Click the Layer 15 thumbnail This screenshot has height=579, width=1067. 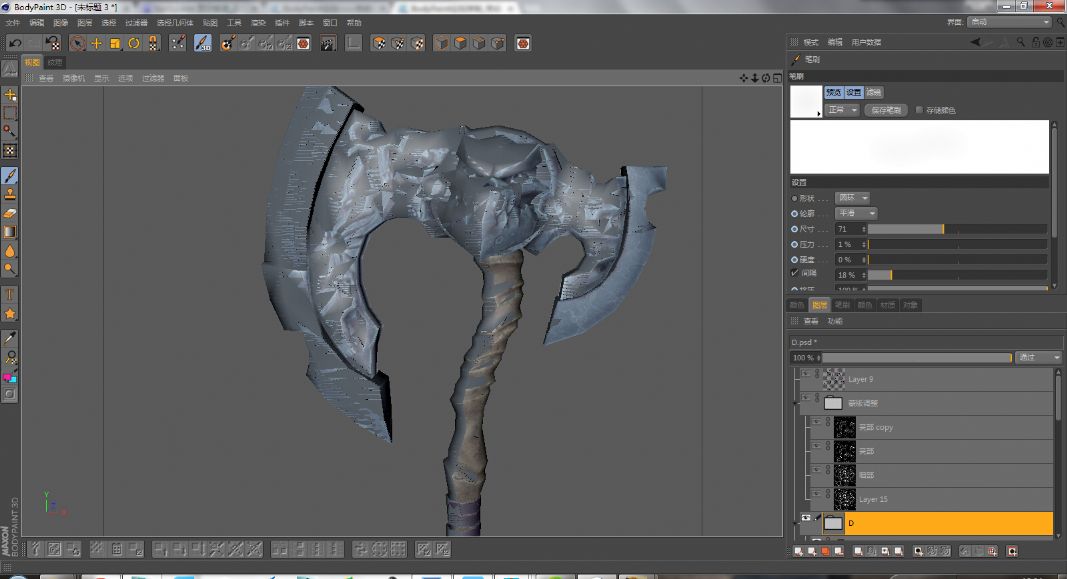(x=844, y=499)
